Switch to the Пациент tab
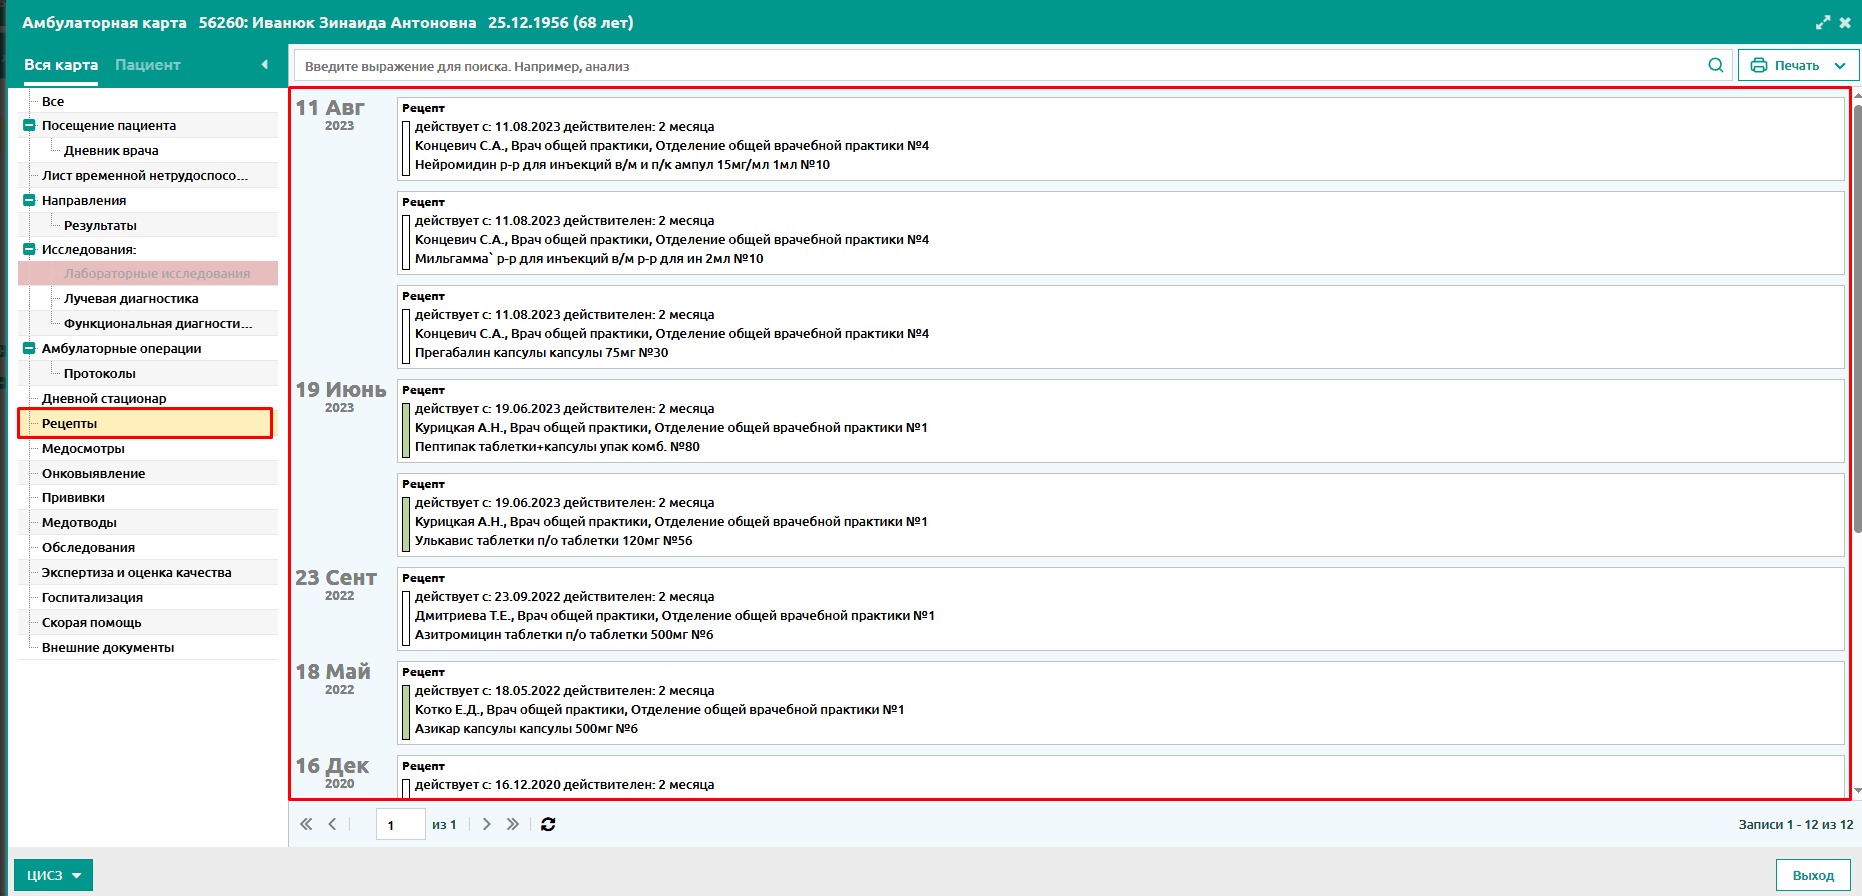 (x=148, y=65)
